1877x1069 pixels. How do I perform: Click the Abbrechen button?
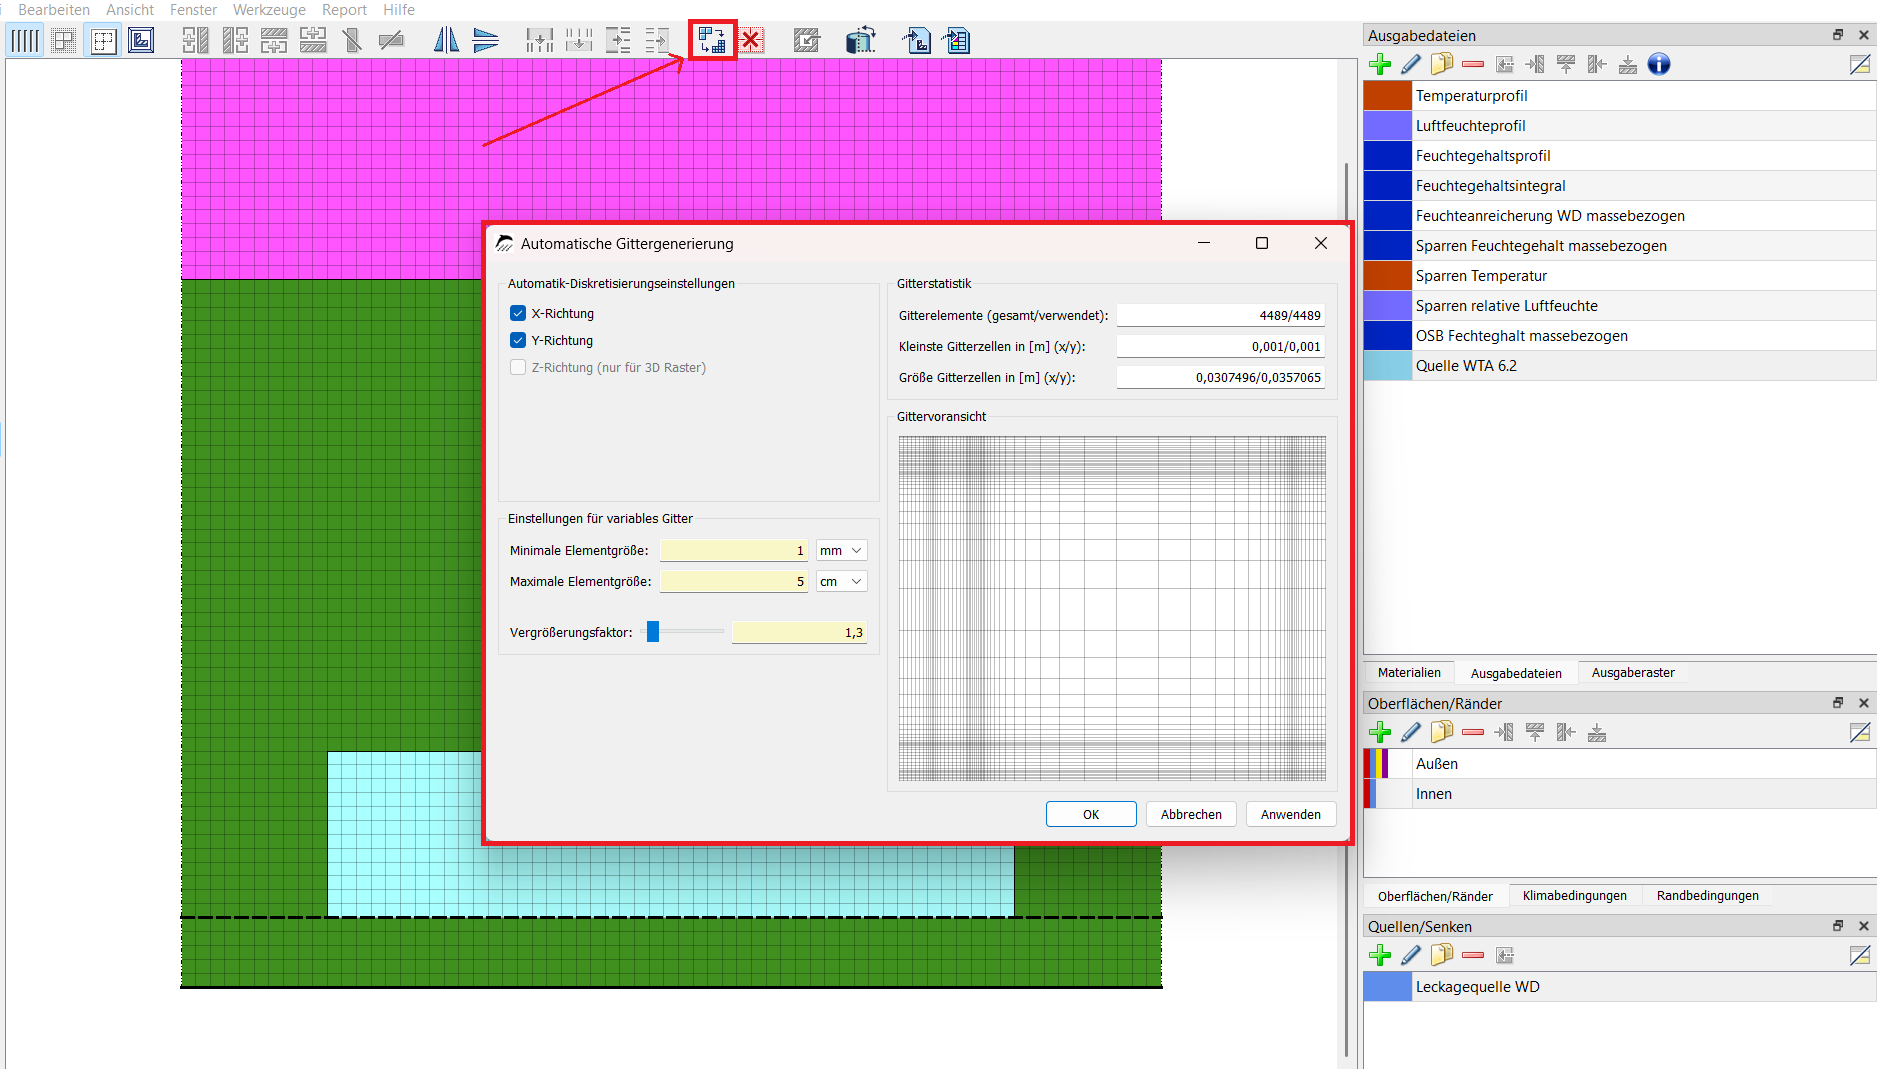1191,814
